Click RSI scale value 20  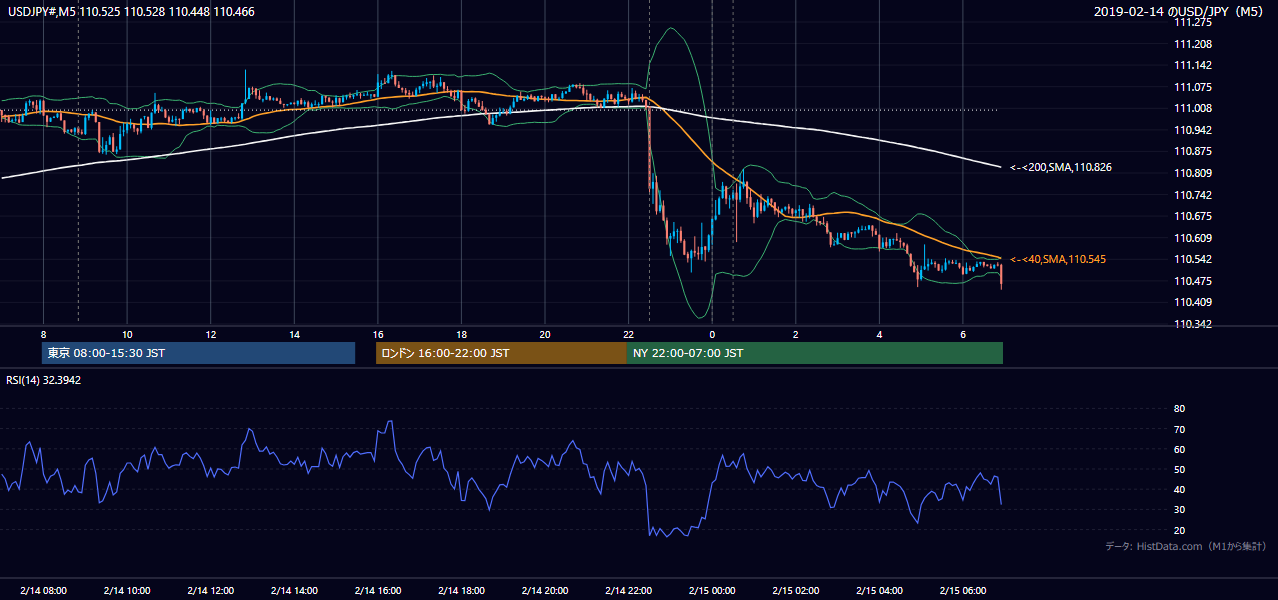click(1179, 530)
